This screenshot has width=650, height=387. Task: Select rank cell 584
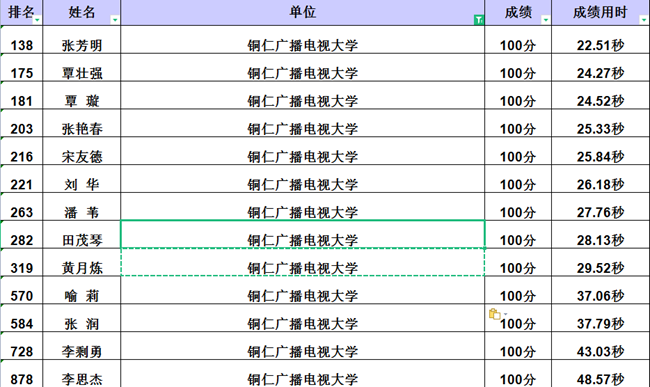pyautogui.click(x=22, y=318)
